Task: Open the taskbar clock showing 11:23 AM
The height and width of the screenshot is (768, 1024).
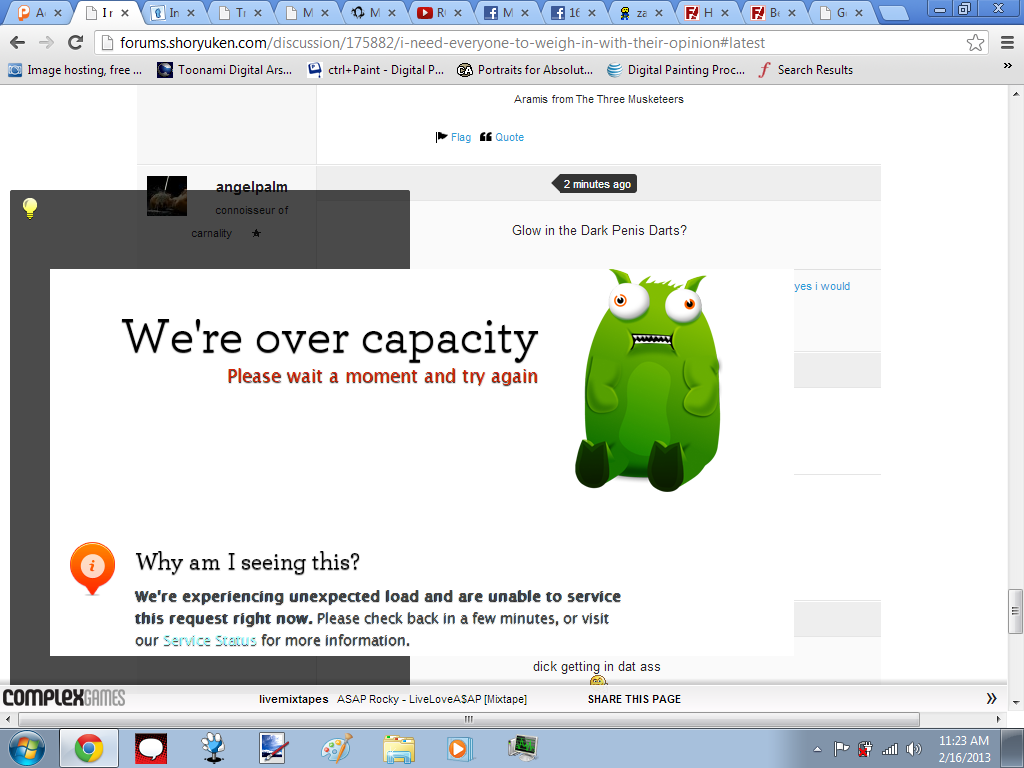Action: 965,749
